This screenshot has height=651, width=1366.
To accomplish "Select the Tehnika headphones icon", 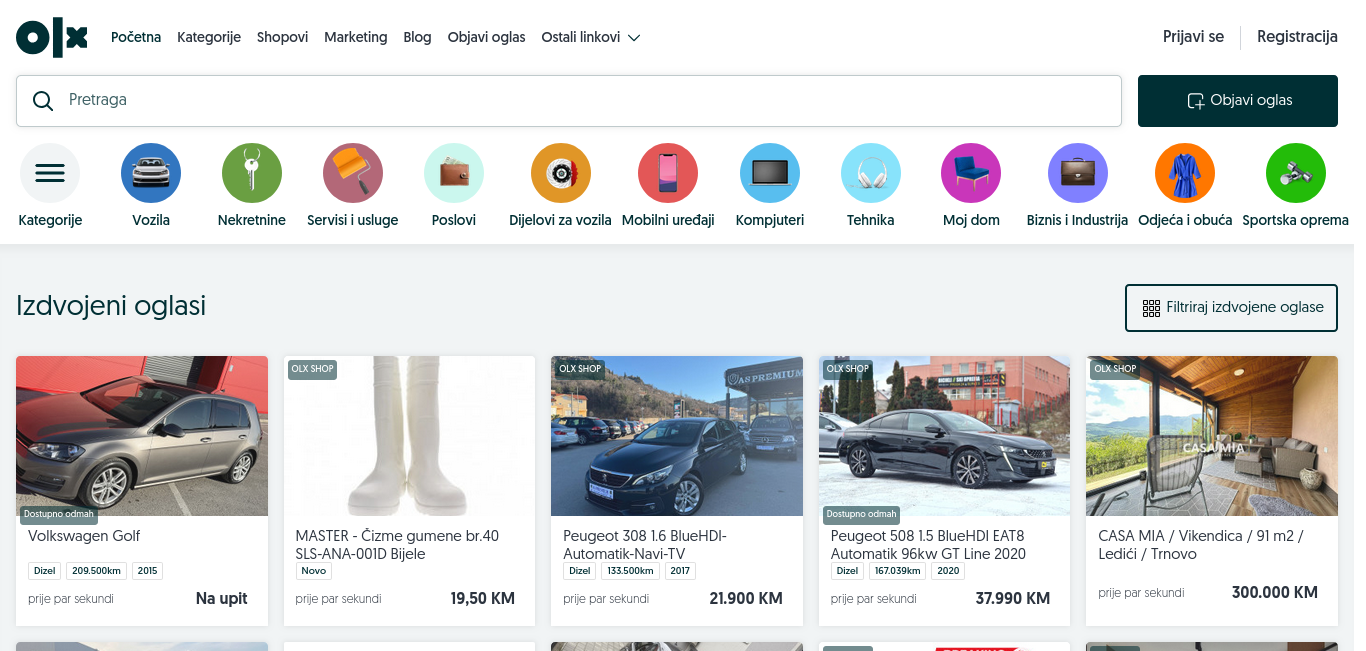I will [871, 173].
